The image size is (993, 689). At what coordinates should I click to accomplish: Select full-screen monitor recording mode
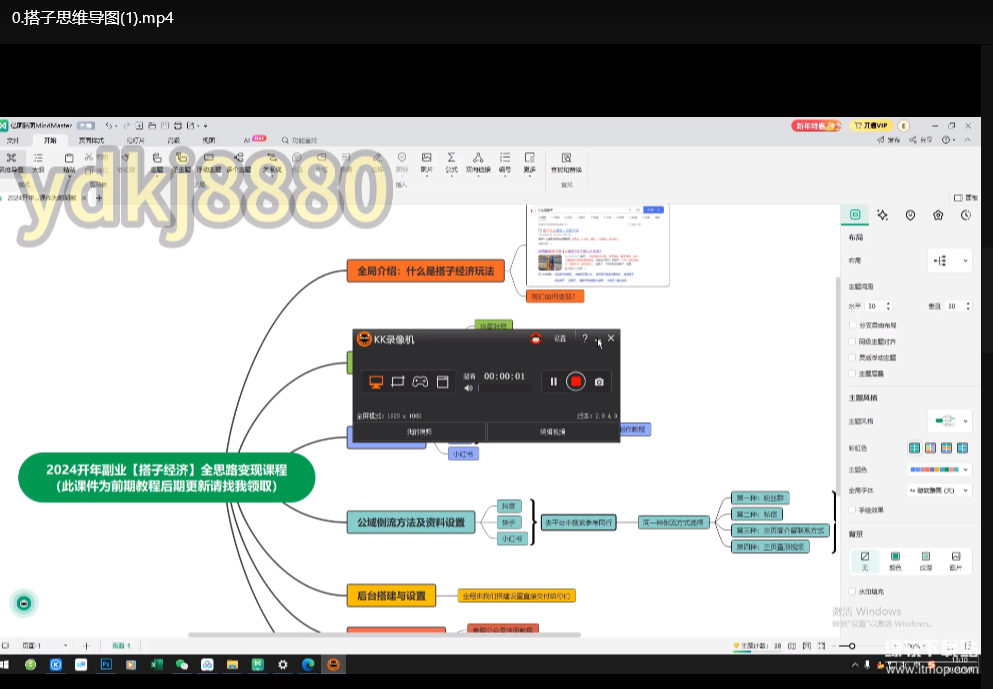[377, 381]
